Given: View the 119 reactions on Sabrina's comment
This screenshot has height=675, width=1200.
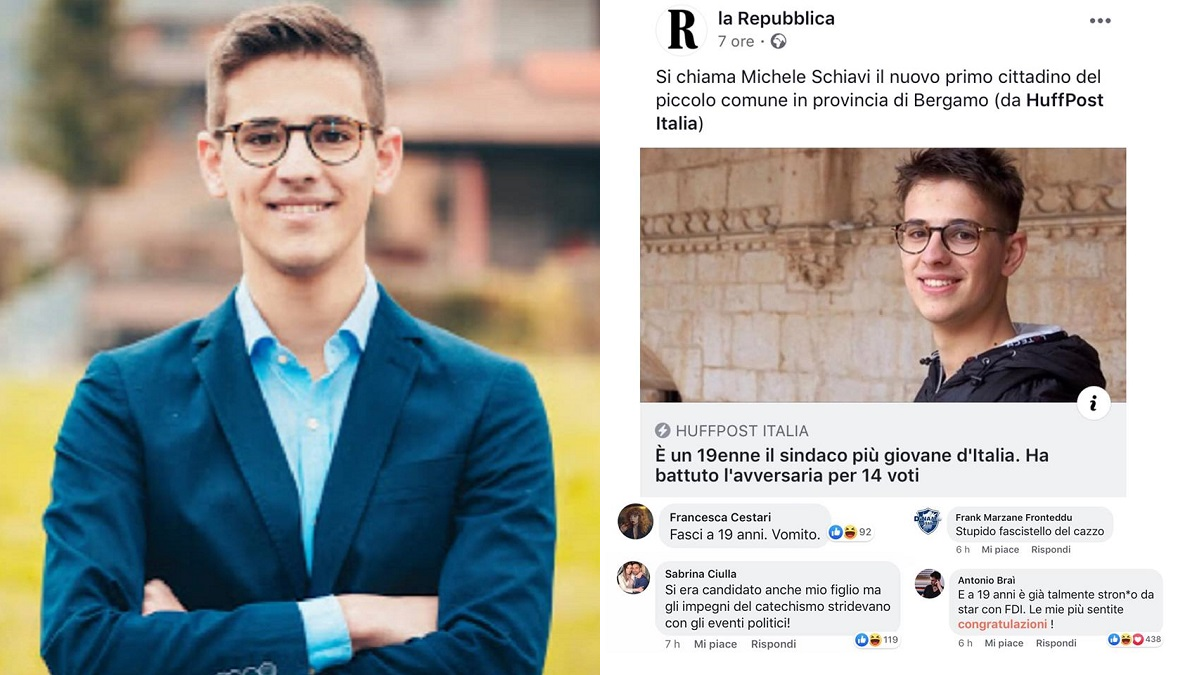Looking at the screenshot, I should (876, 640).
